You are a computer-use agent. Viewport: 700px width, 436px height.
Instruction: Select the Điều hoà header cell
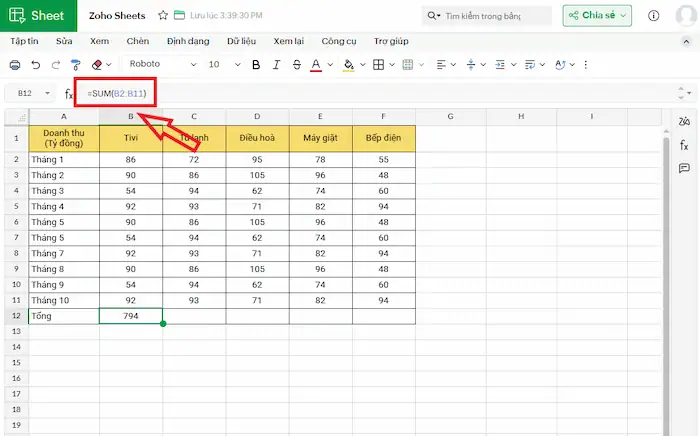pyautogui.click(x=257, y=138)
